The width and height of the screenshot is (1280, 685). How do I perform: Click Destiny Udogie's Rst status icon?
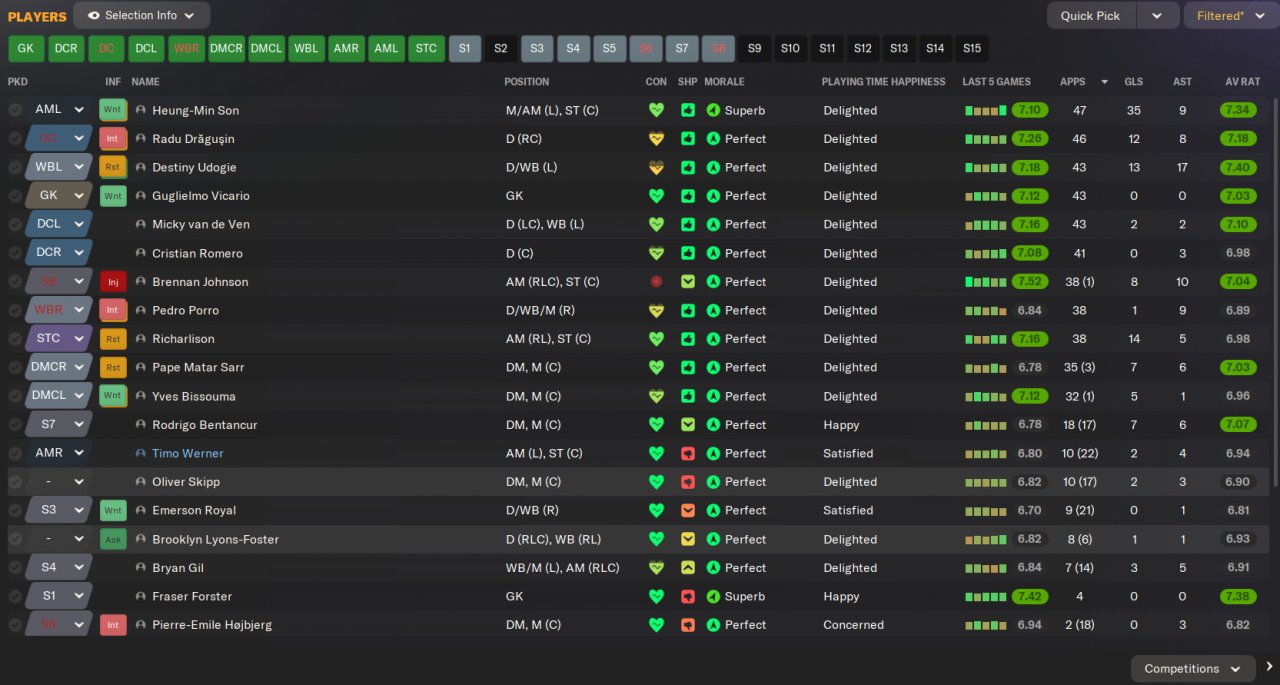tap(113, 167)
